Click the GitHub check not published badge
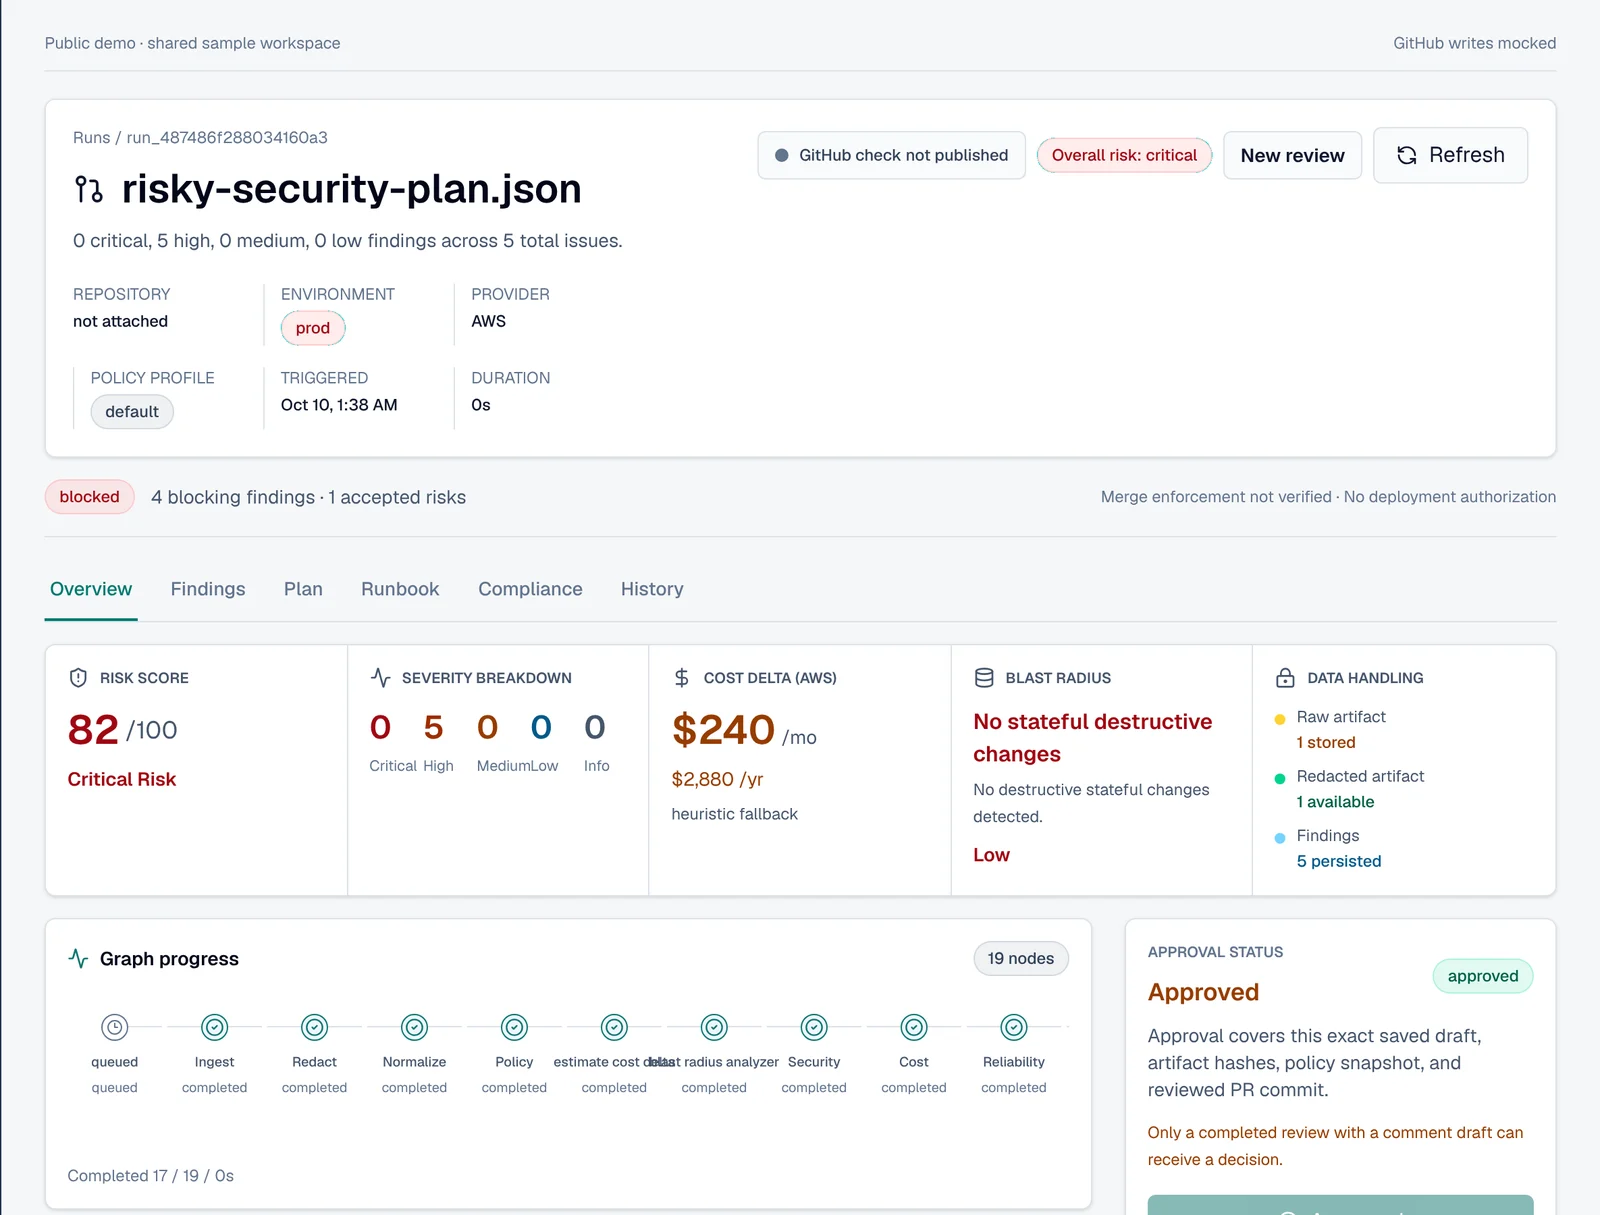This screenshot has height=1215, width=1600. click(891, 155)
